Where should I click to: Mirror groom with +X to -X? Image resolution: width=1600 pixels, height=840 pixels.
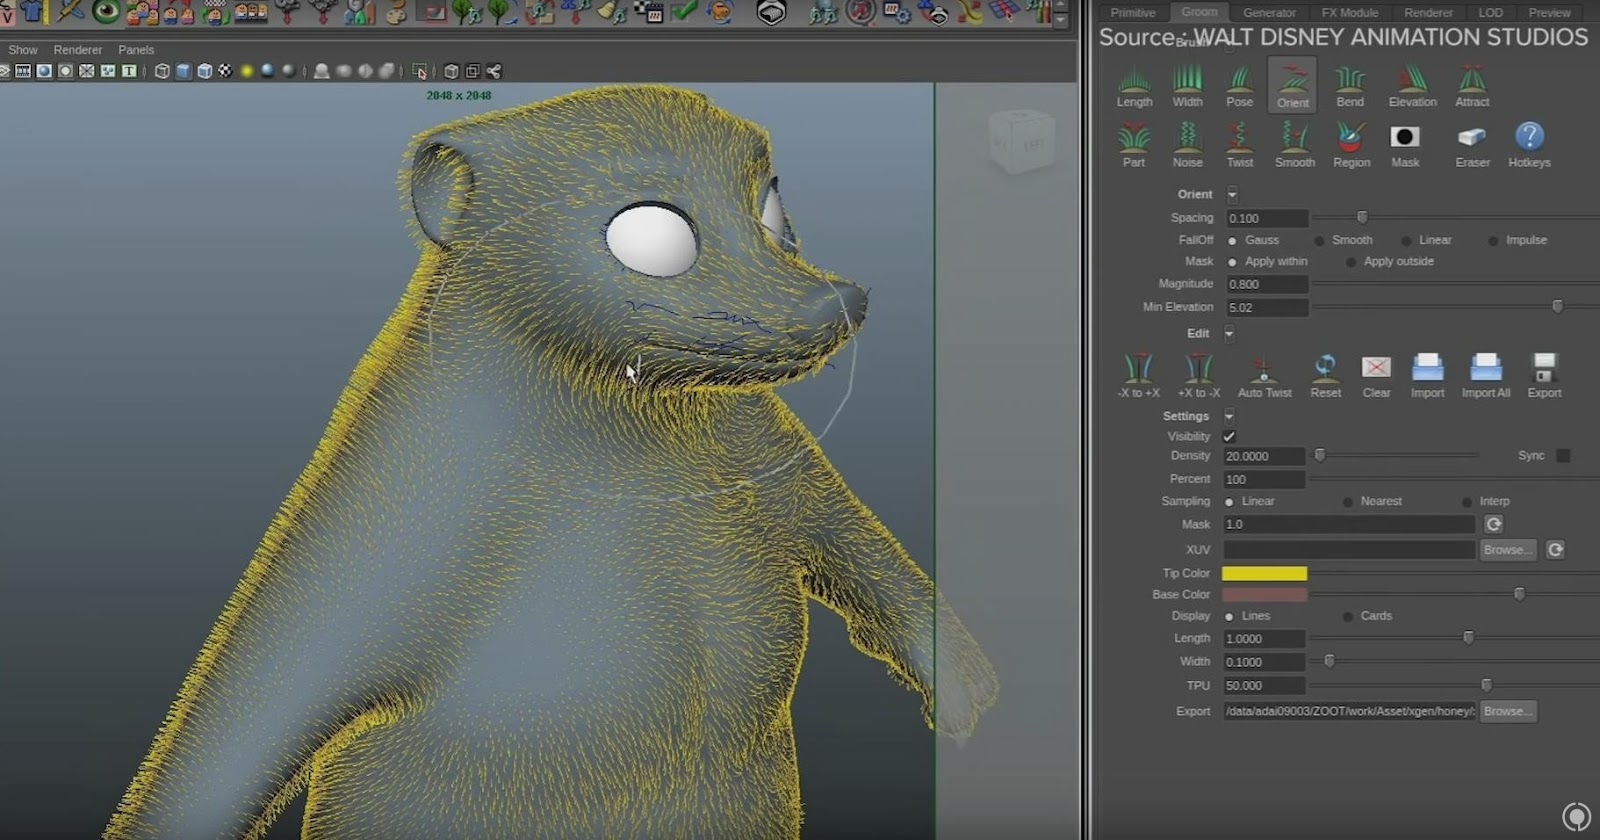(1198, 376)
